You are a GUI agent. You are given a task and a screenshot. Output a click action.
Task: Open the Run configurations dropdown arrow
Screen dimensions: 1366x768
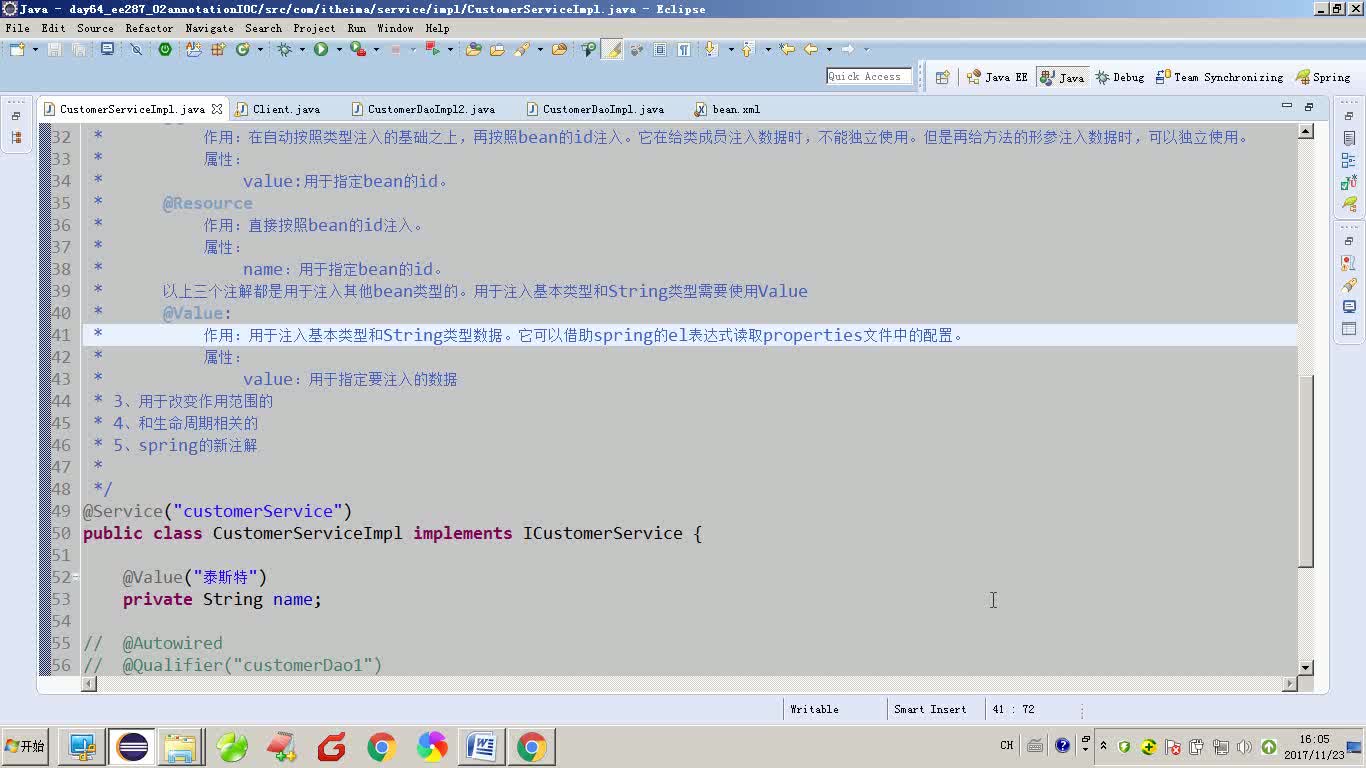coord(339,49)
